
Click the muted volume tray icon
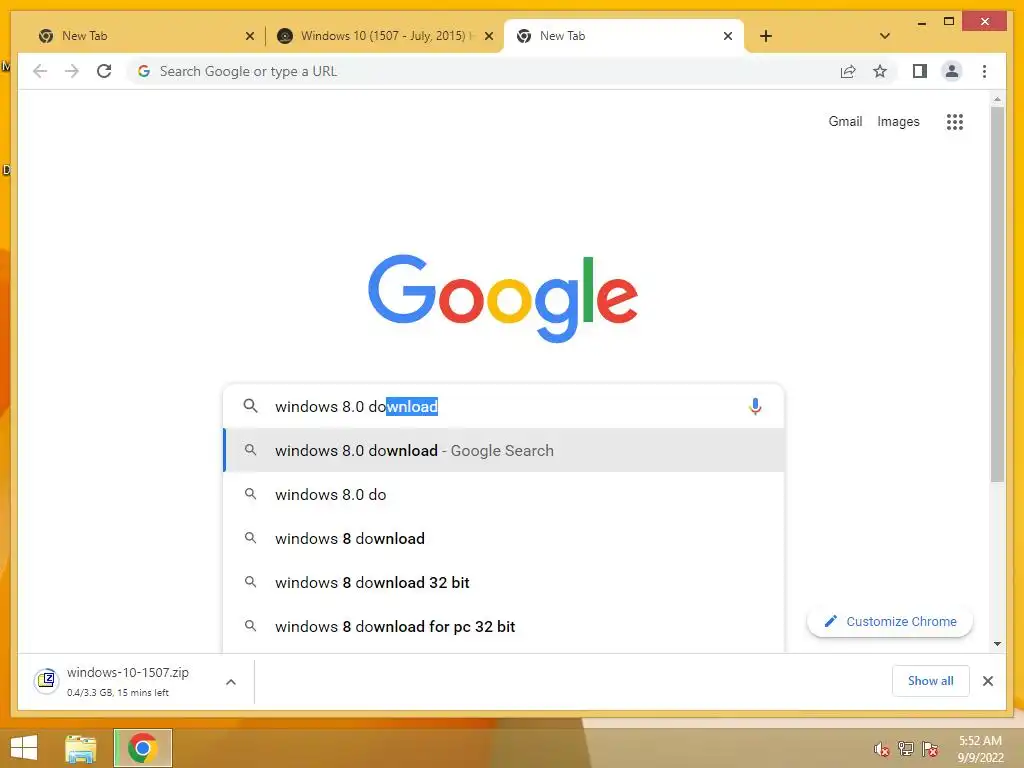tap(882, 749)
